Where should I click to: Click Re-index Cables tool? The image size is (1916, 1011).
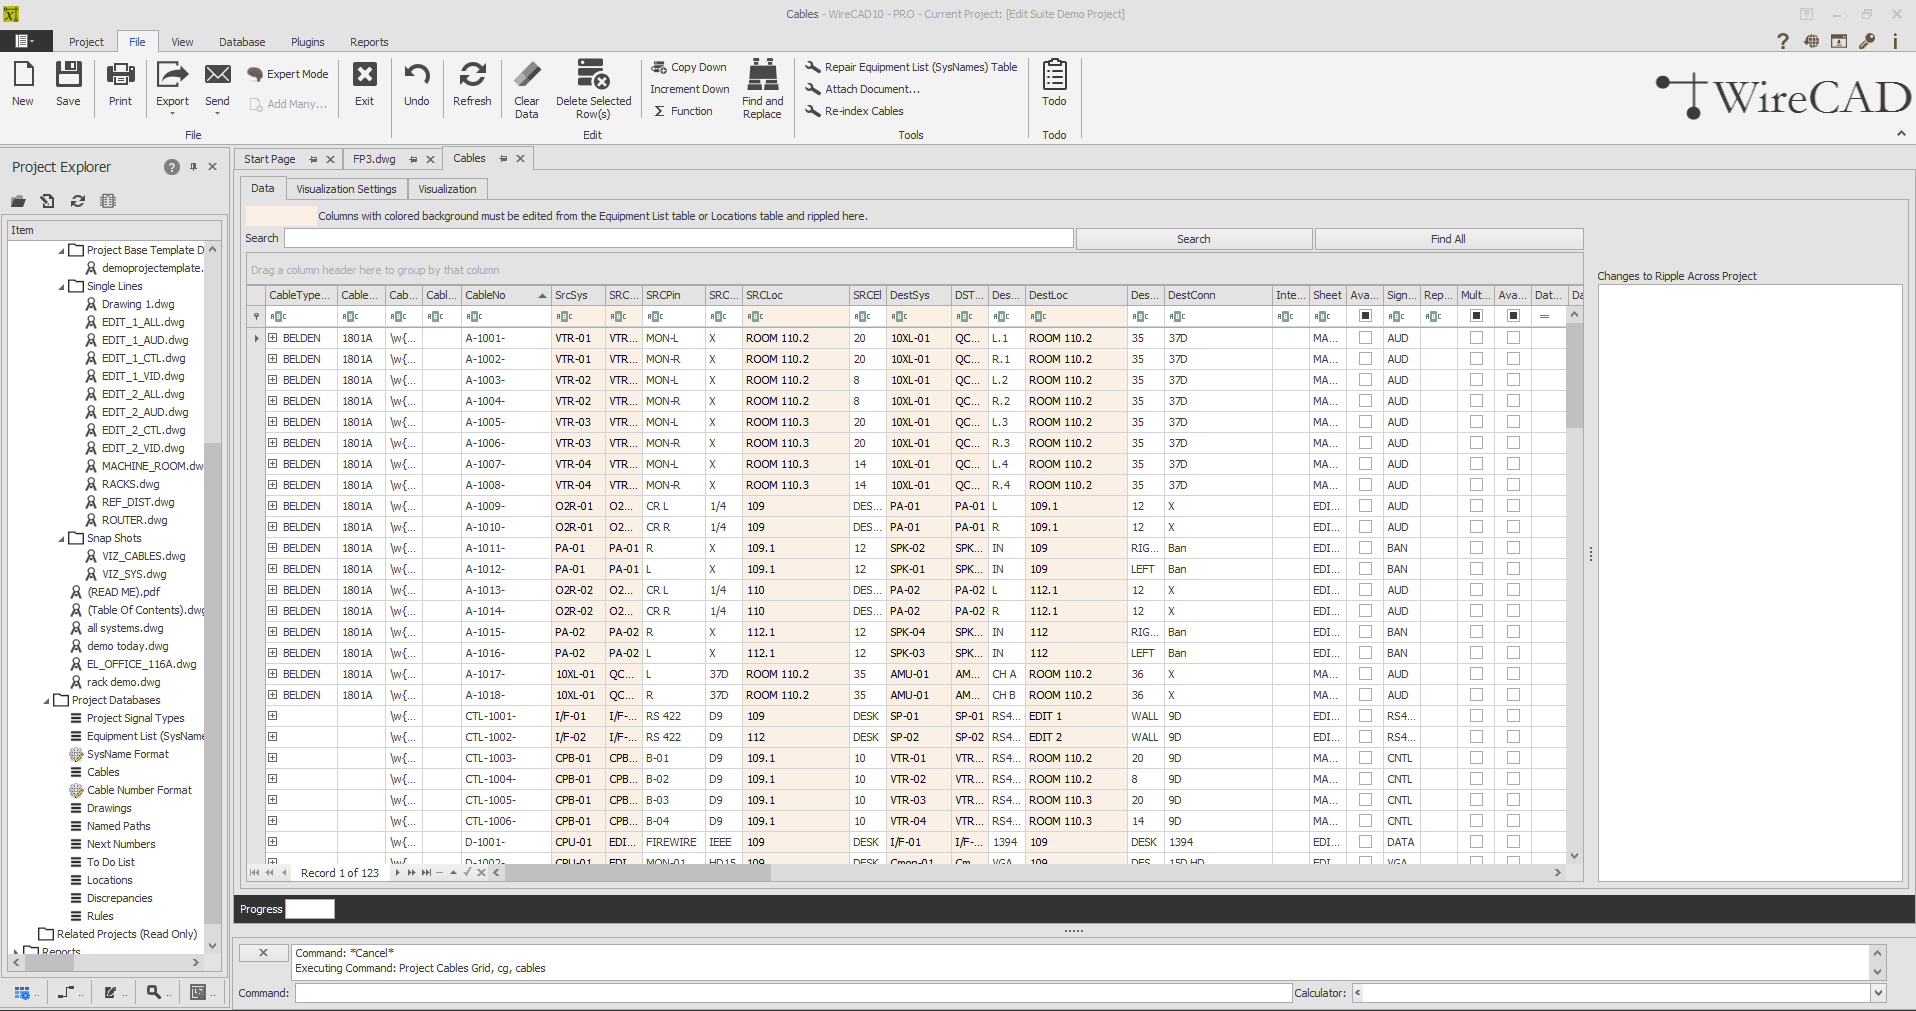click(855, 111)
